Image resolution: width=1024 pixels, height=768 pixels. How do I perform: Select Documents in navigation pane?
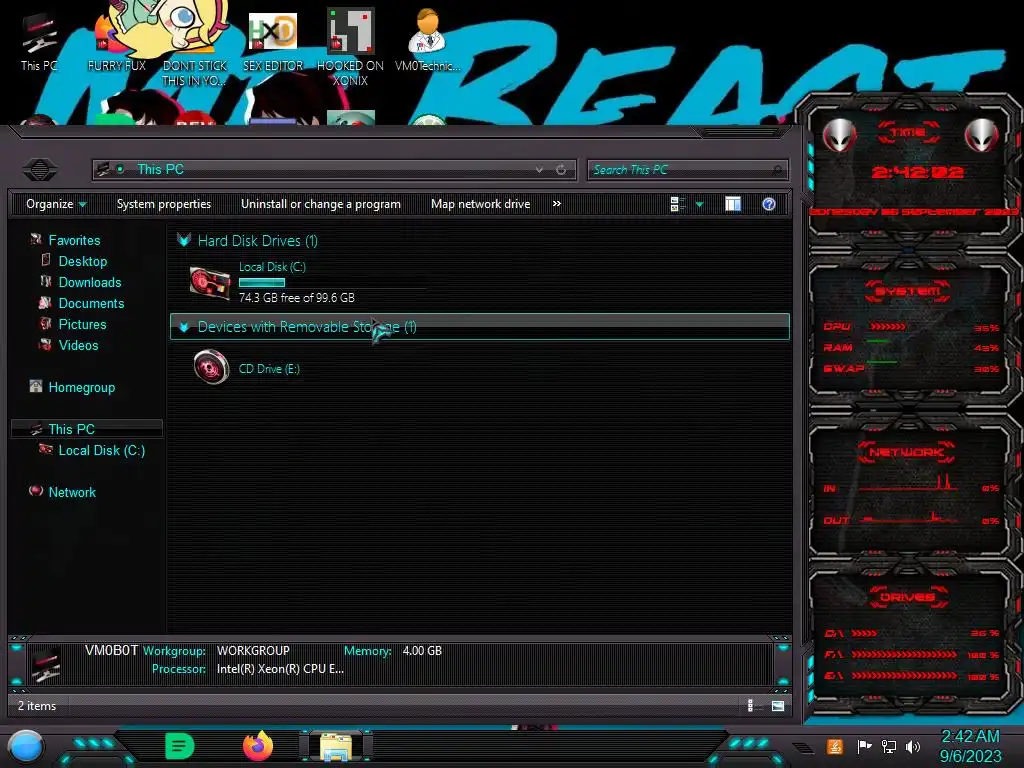click(x=91, y=303)
